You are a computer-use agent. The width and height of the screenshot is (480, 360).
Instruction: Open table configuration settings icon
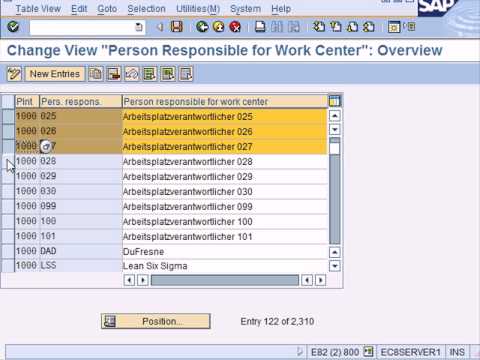pyautogui.click(x=334, y=101)
